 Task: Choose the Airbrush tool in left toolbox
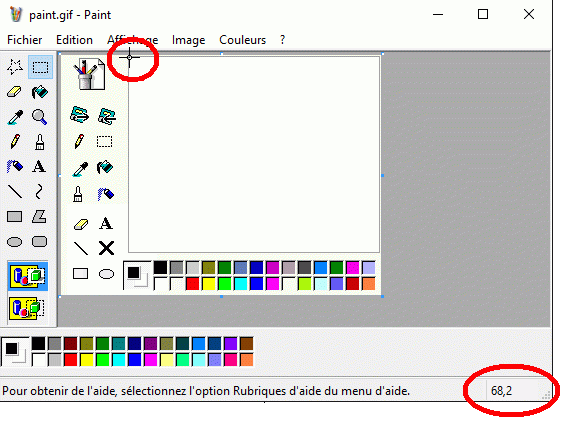(15, 167)
